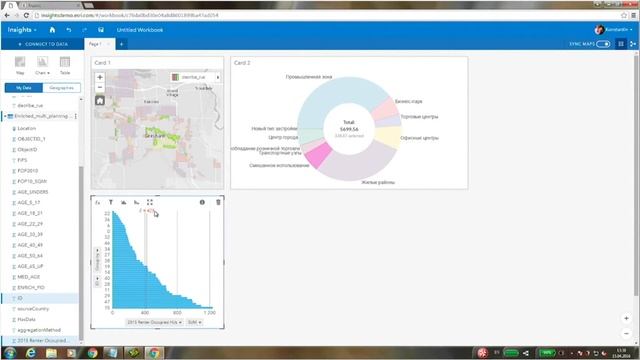The height and width of the screenshot is (360, 640).
Task: Launch Internet Explorer from taskbar
Action: 31,353
